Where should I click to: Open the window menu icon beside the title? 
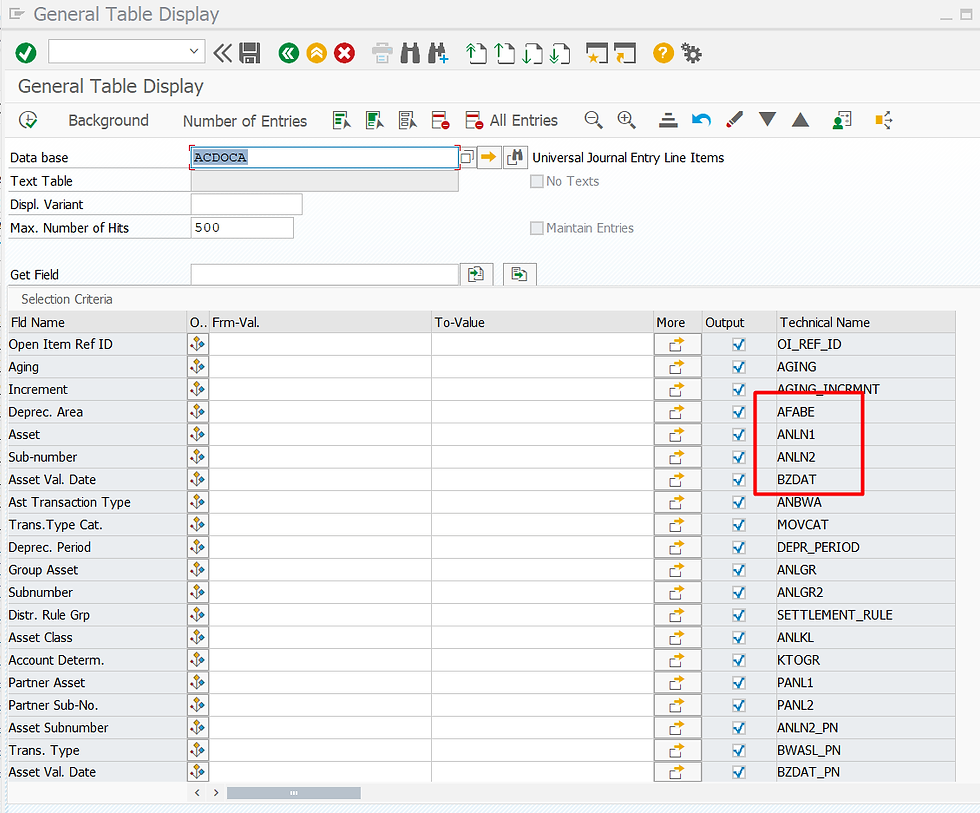tap(16, 13)
